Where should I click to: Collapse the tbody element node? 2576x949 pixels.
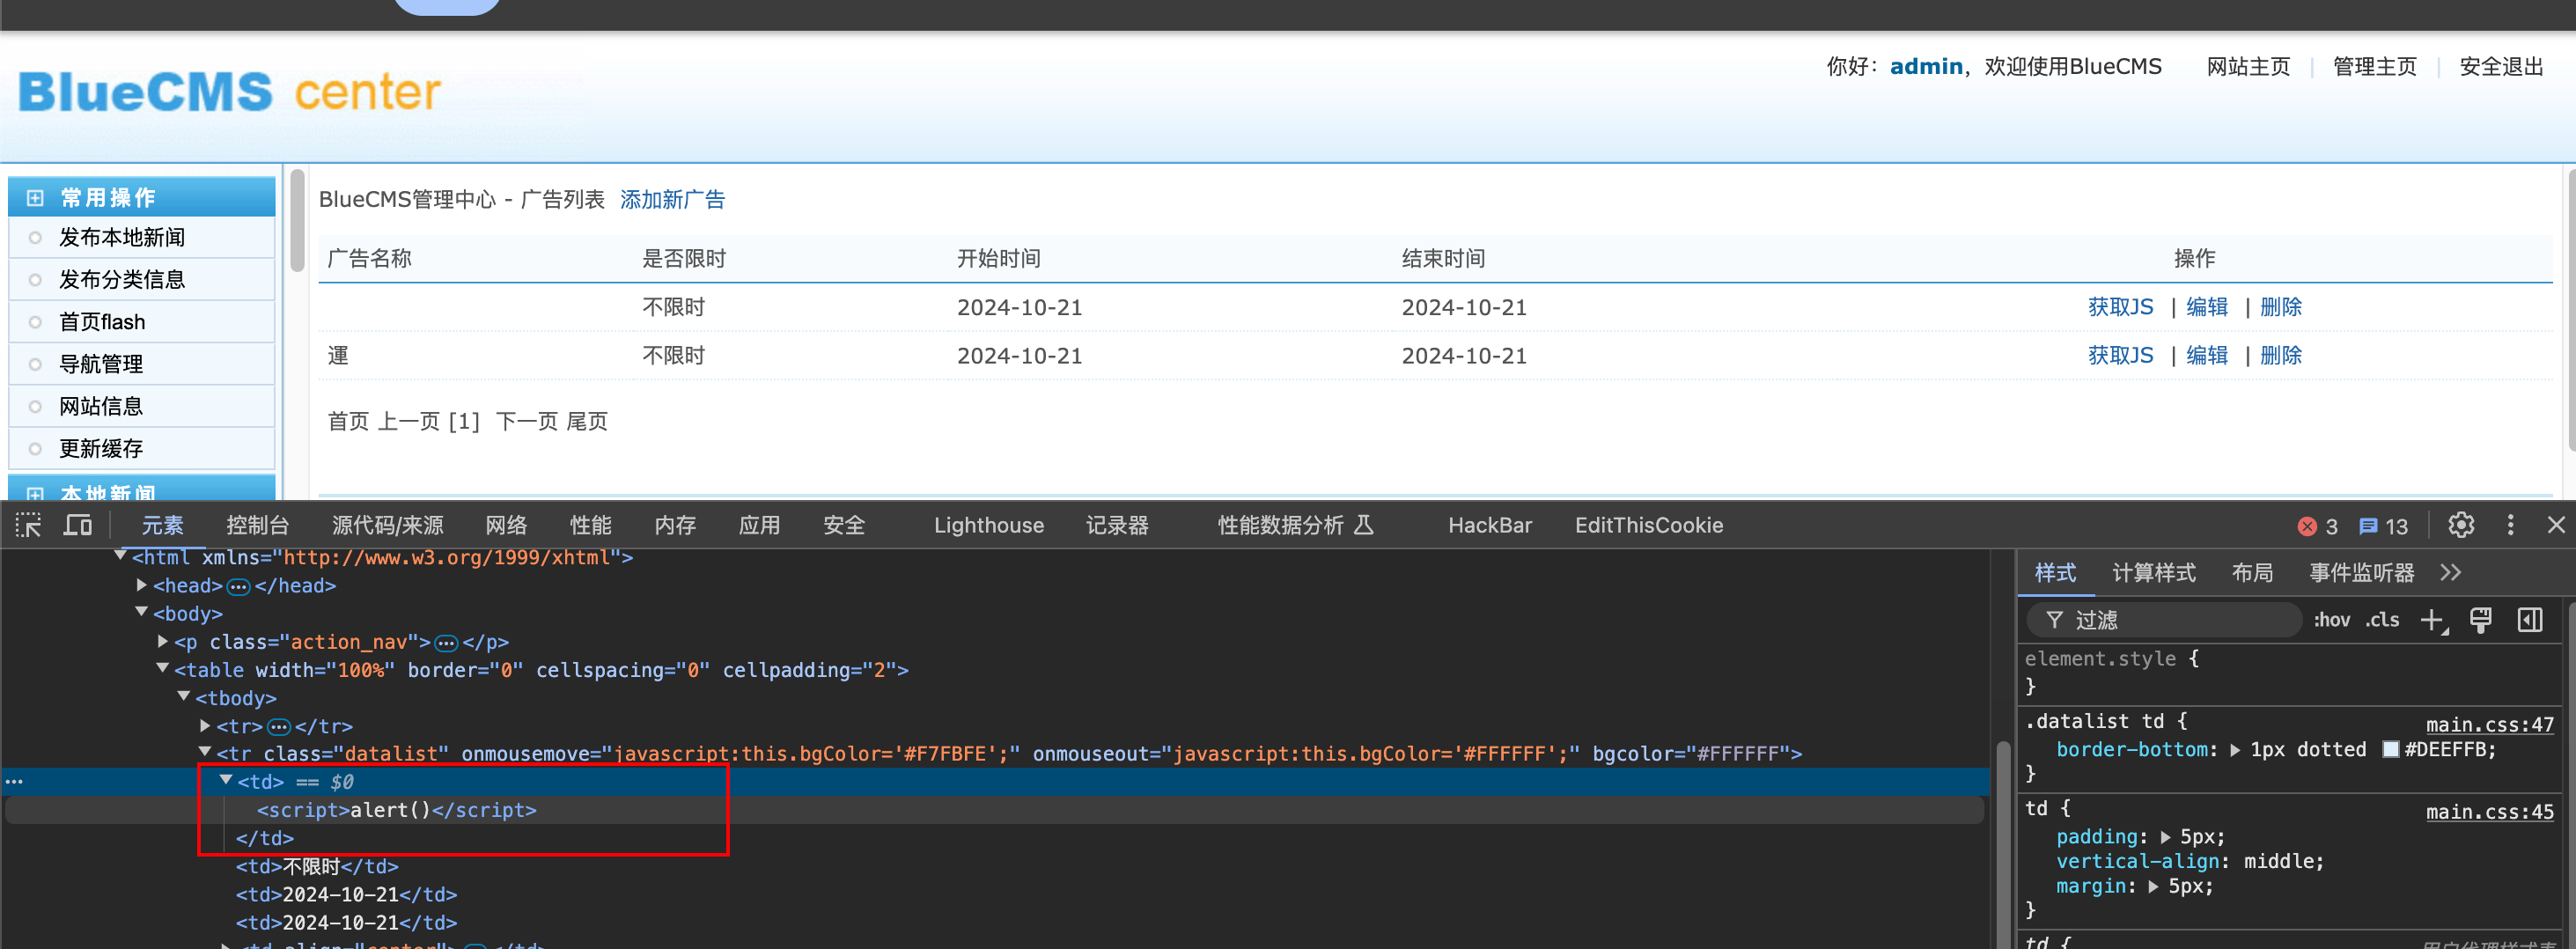point(184,696)
